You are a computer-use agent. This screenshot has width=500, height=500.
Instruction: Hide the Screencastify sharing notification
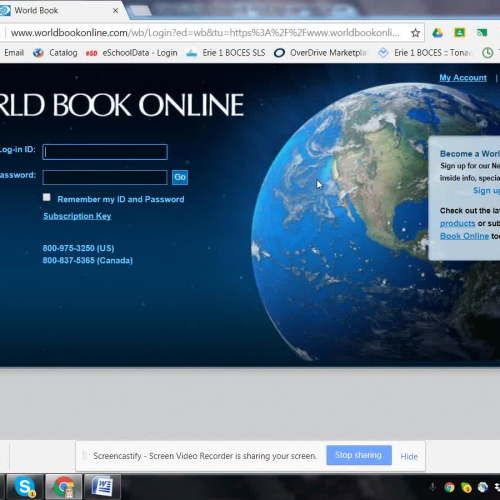click(x=409, y=456)
